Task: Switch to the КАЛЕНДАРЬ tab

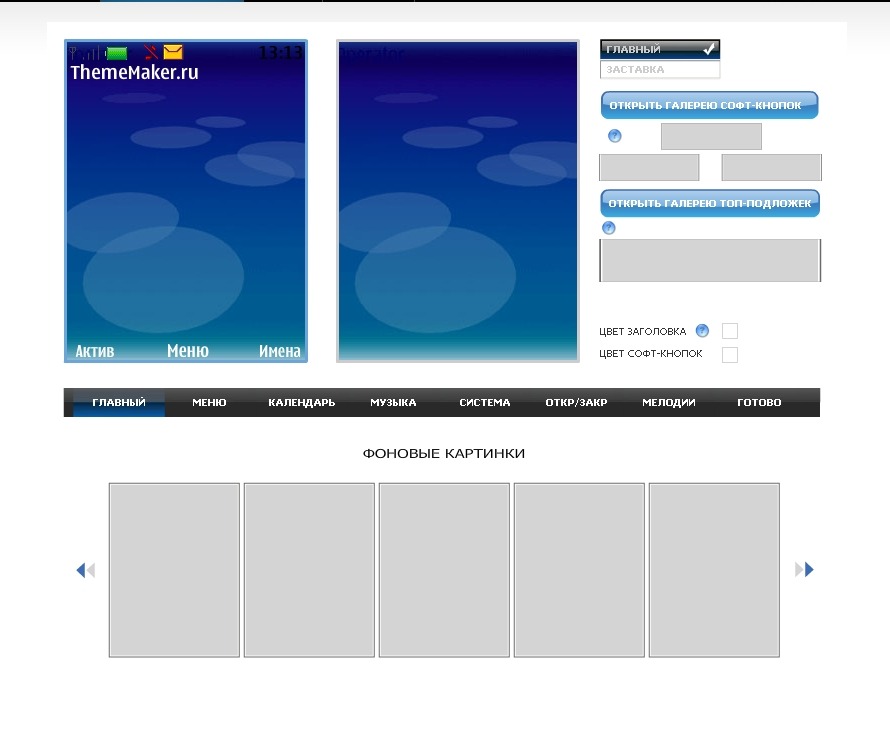Action: tap(301, 403)
